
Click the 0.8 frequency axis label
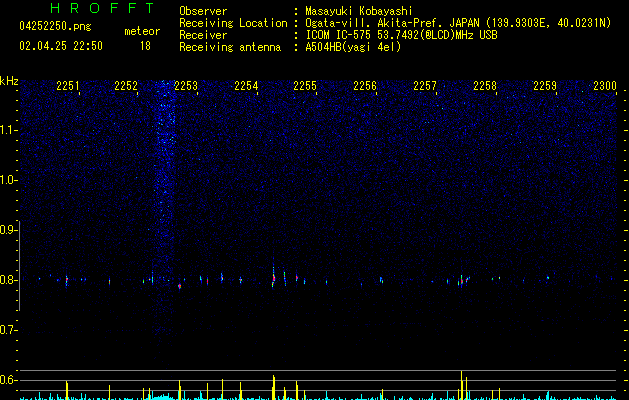pos(8,280)
